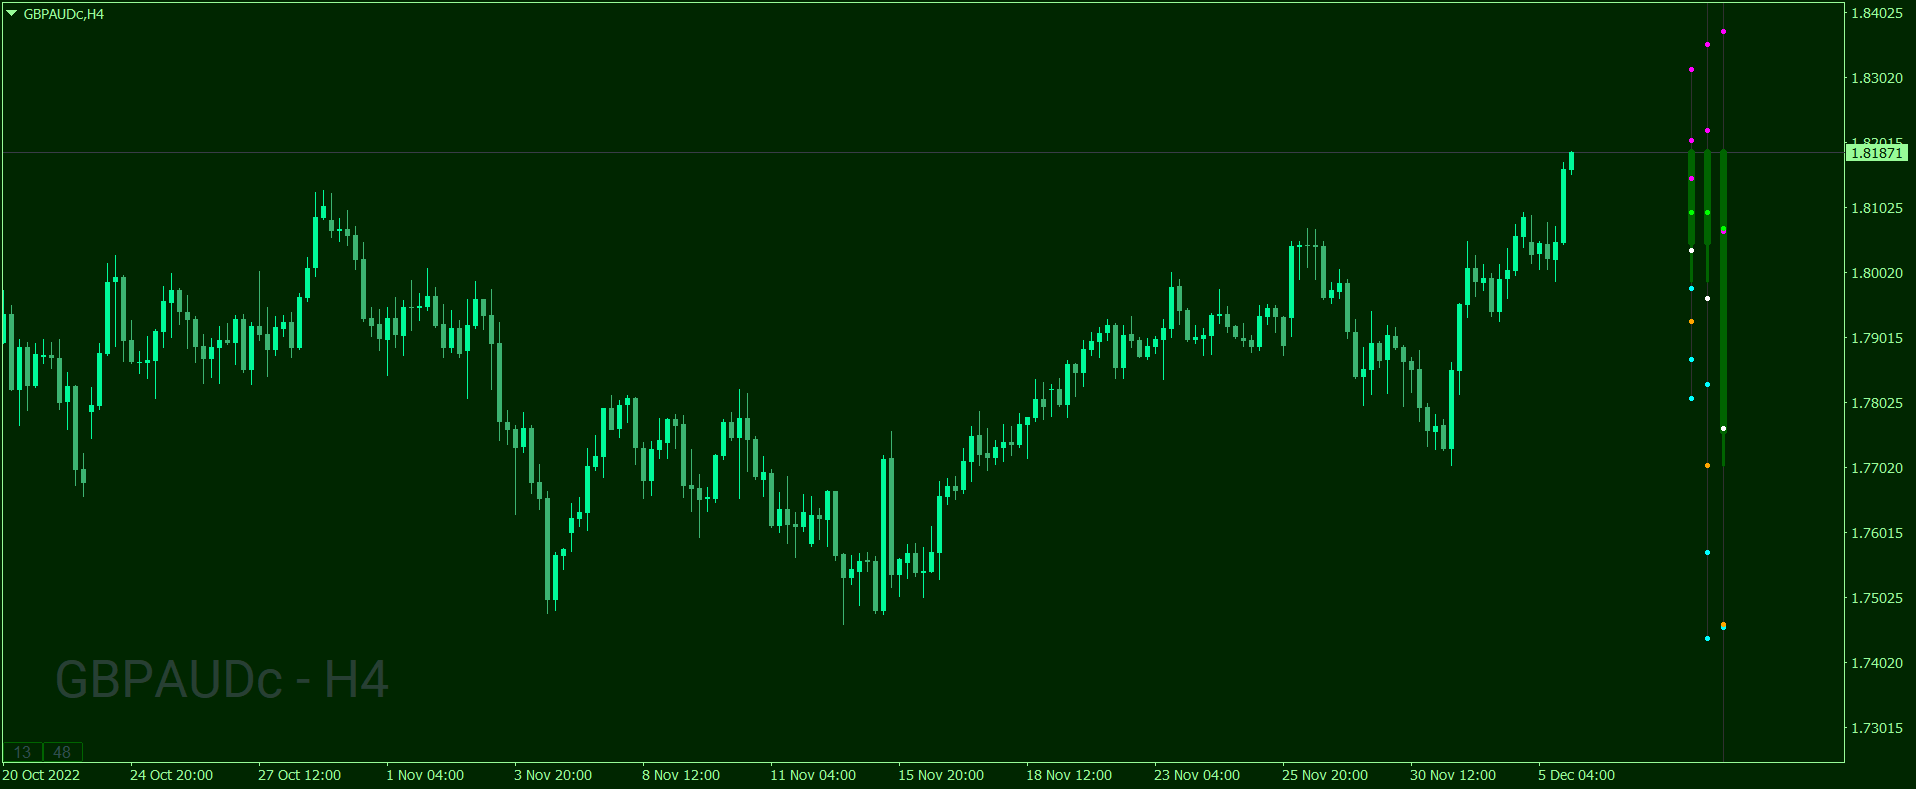Click the box labeled 48
The image size is (1916, 789).
coord(62,752)
